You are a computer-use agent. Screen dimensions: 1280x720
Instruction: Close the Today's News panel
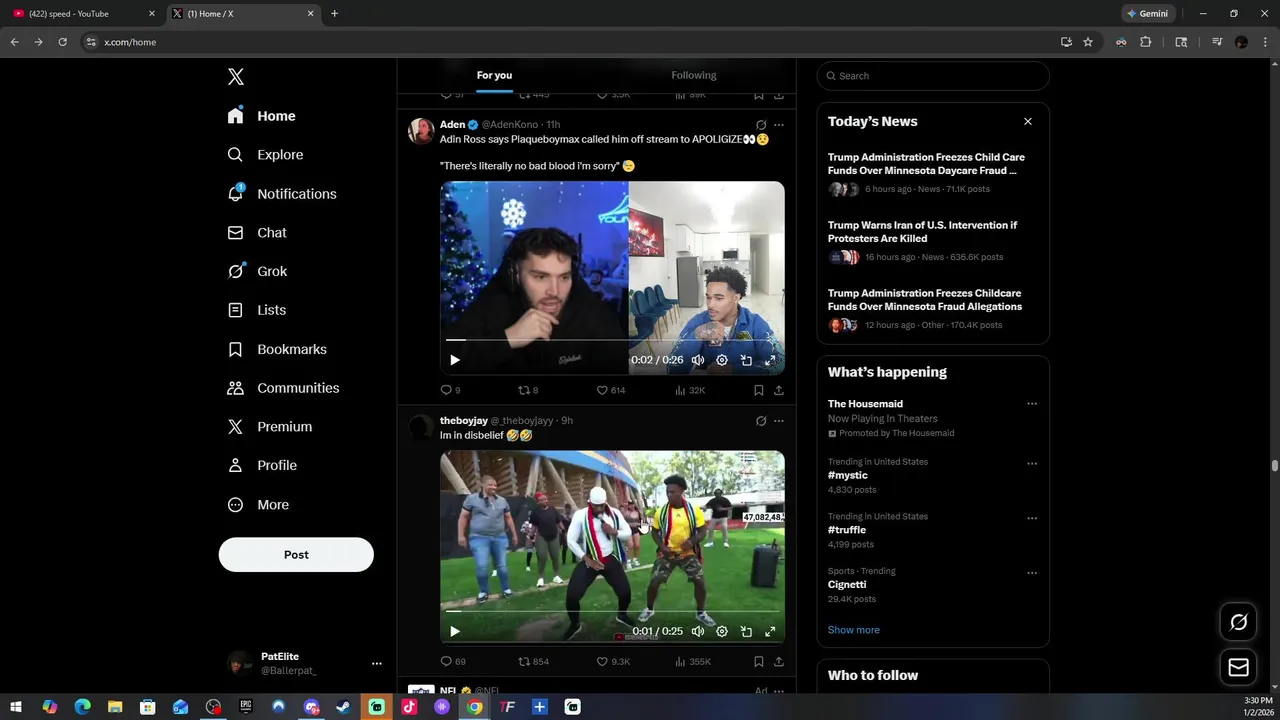[1028, 121]
